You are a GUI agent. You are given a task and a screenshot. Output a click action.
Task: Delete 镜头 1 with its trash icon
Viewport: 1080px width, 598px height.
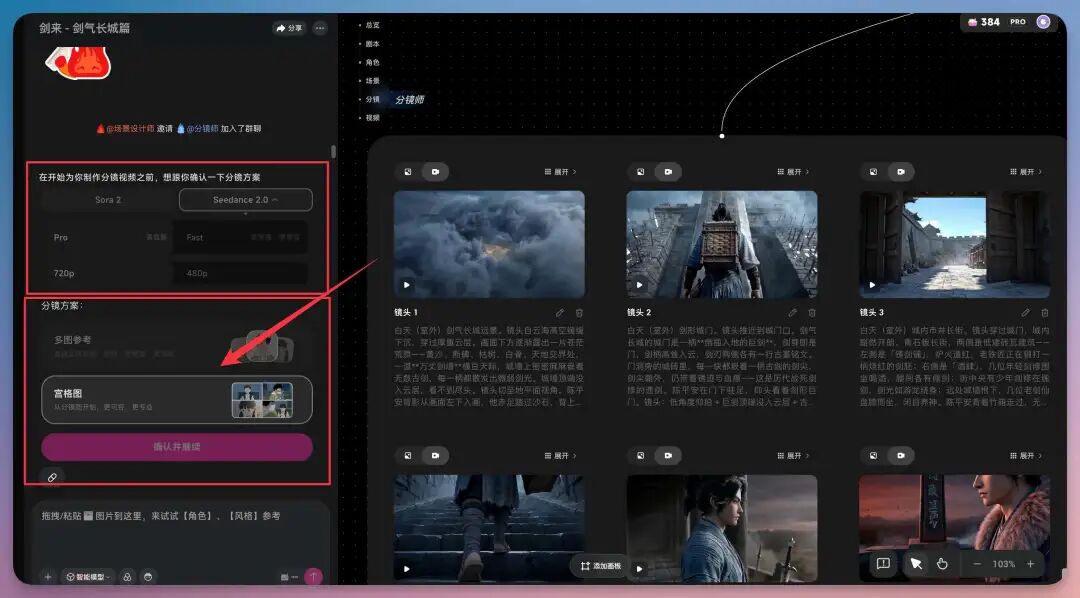pyautogui.click(x=579, y=313)
